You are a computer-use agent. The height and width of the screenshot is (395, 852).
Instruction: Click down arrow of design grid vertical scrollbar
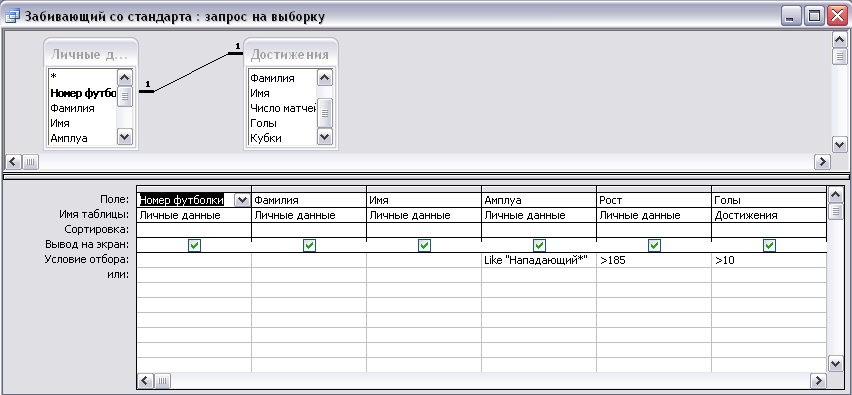point(836,363)
